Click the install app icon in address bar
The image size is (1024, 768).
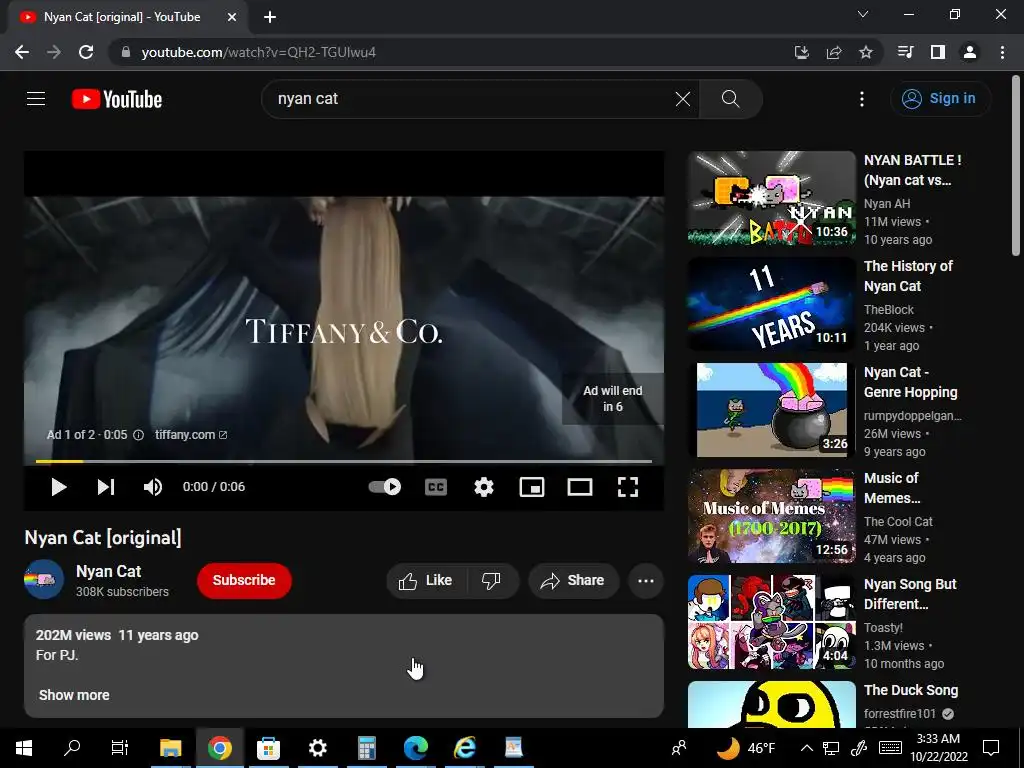(x=802, y=52)
